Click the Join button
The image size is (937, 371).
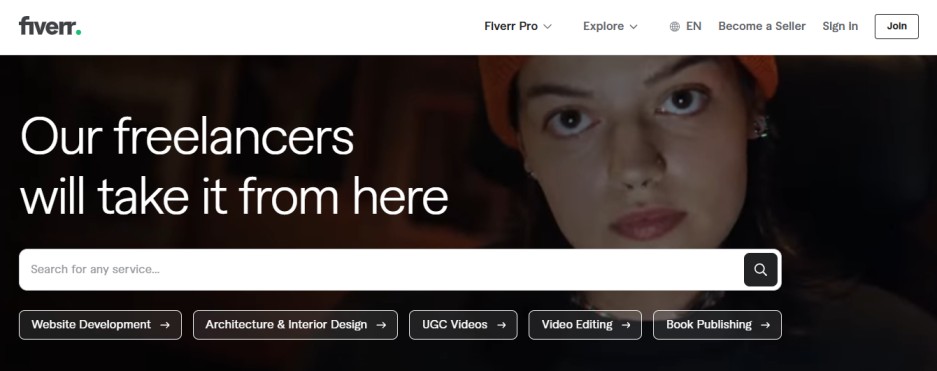[x=896, y=26]
